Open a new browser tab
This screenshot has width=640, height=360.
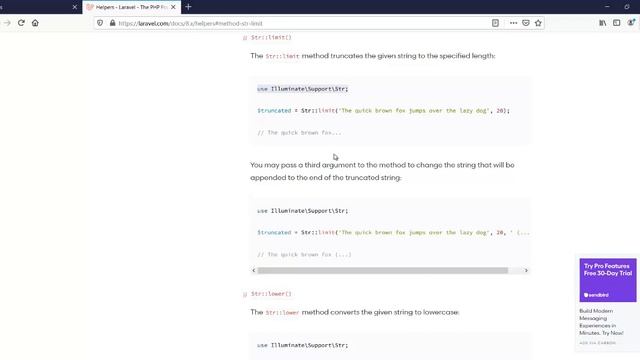pyautogui.click(x=188, y=7)
